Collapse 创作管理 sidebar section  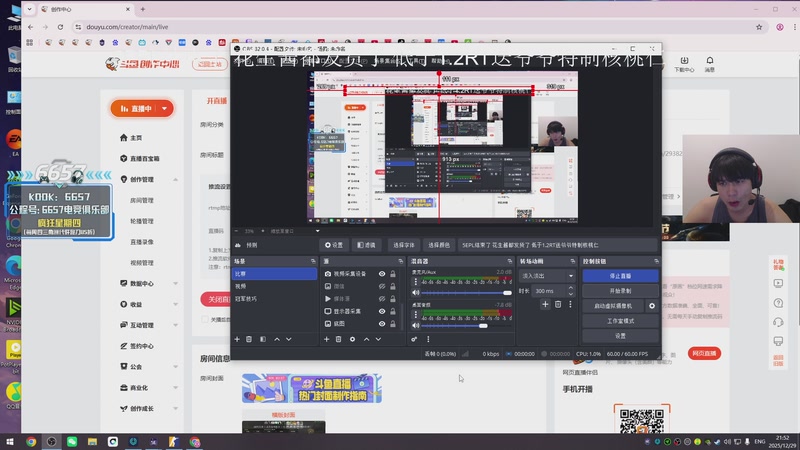[176, 180]
